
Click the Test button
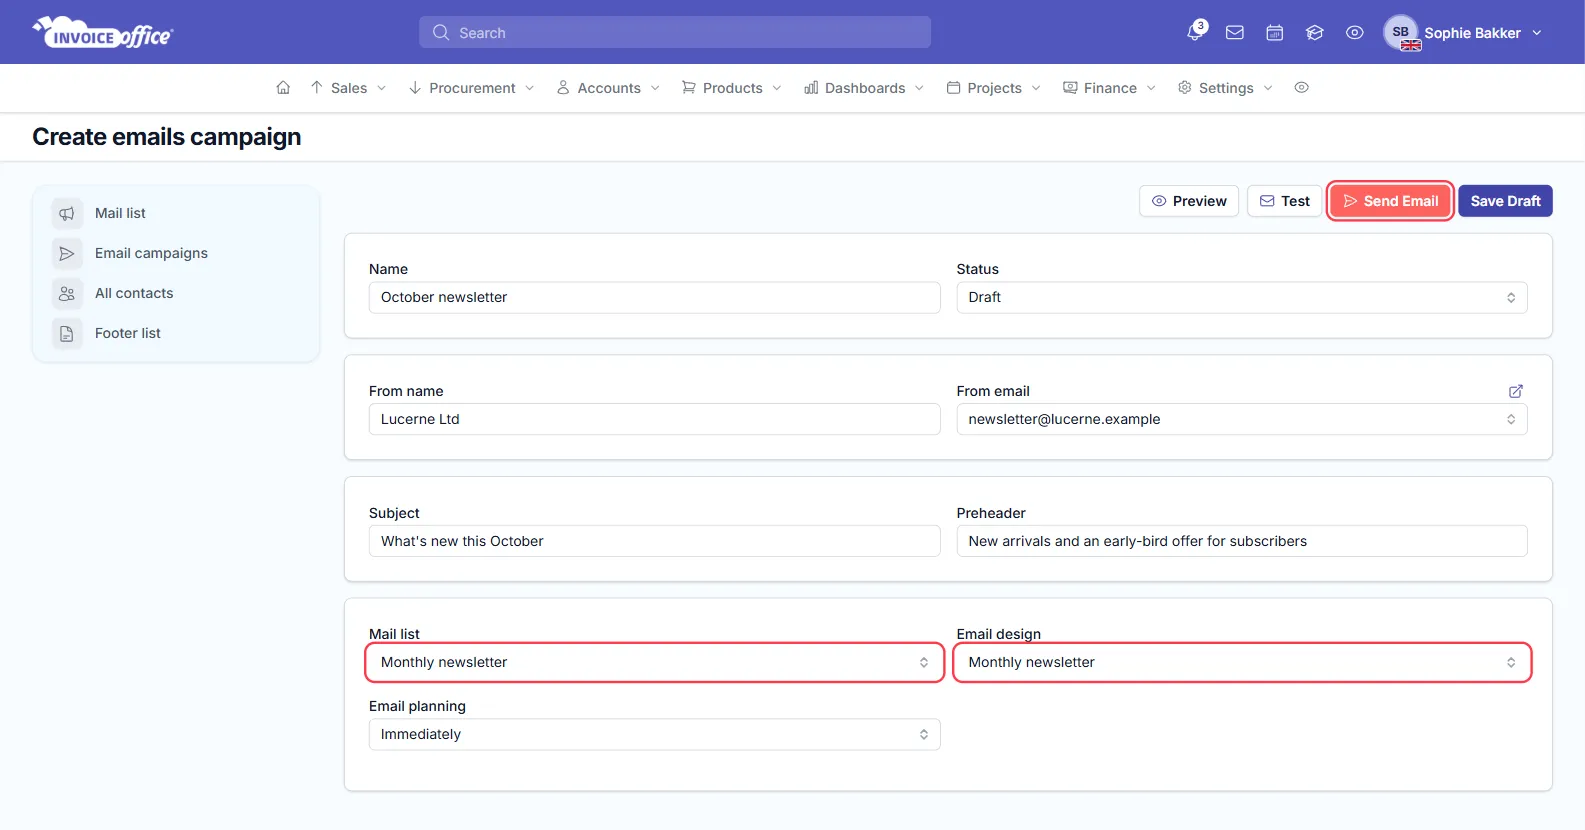pos(1284,201)
